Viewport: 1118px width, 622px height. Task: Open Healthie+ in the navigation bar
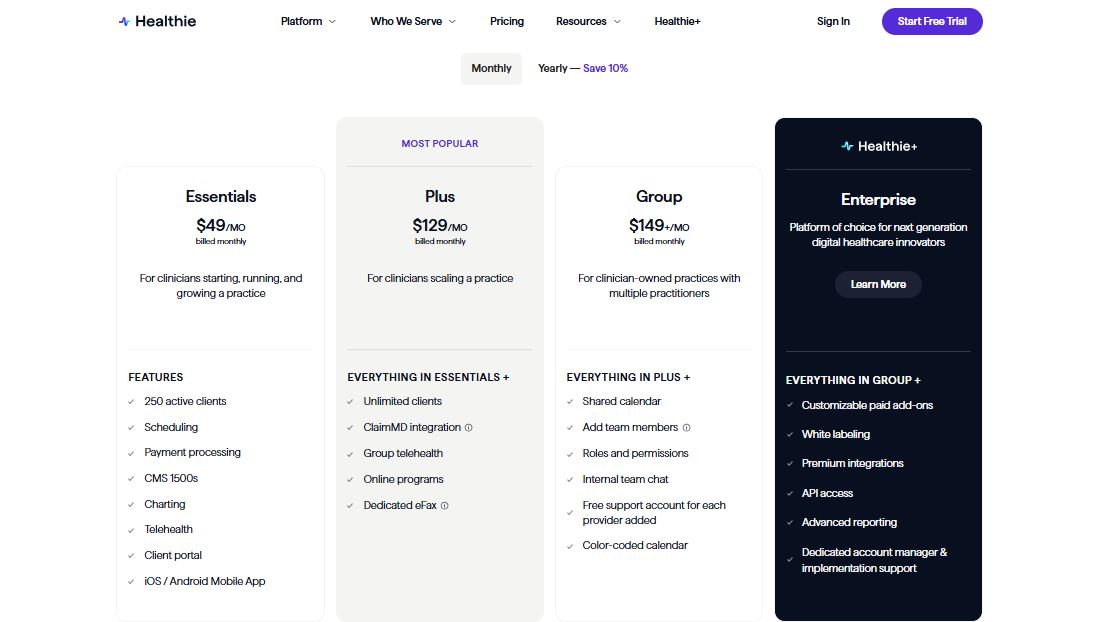coord(677,21)
